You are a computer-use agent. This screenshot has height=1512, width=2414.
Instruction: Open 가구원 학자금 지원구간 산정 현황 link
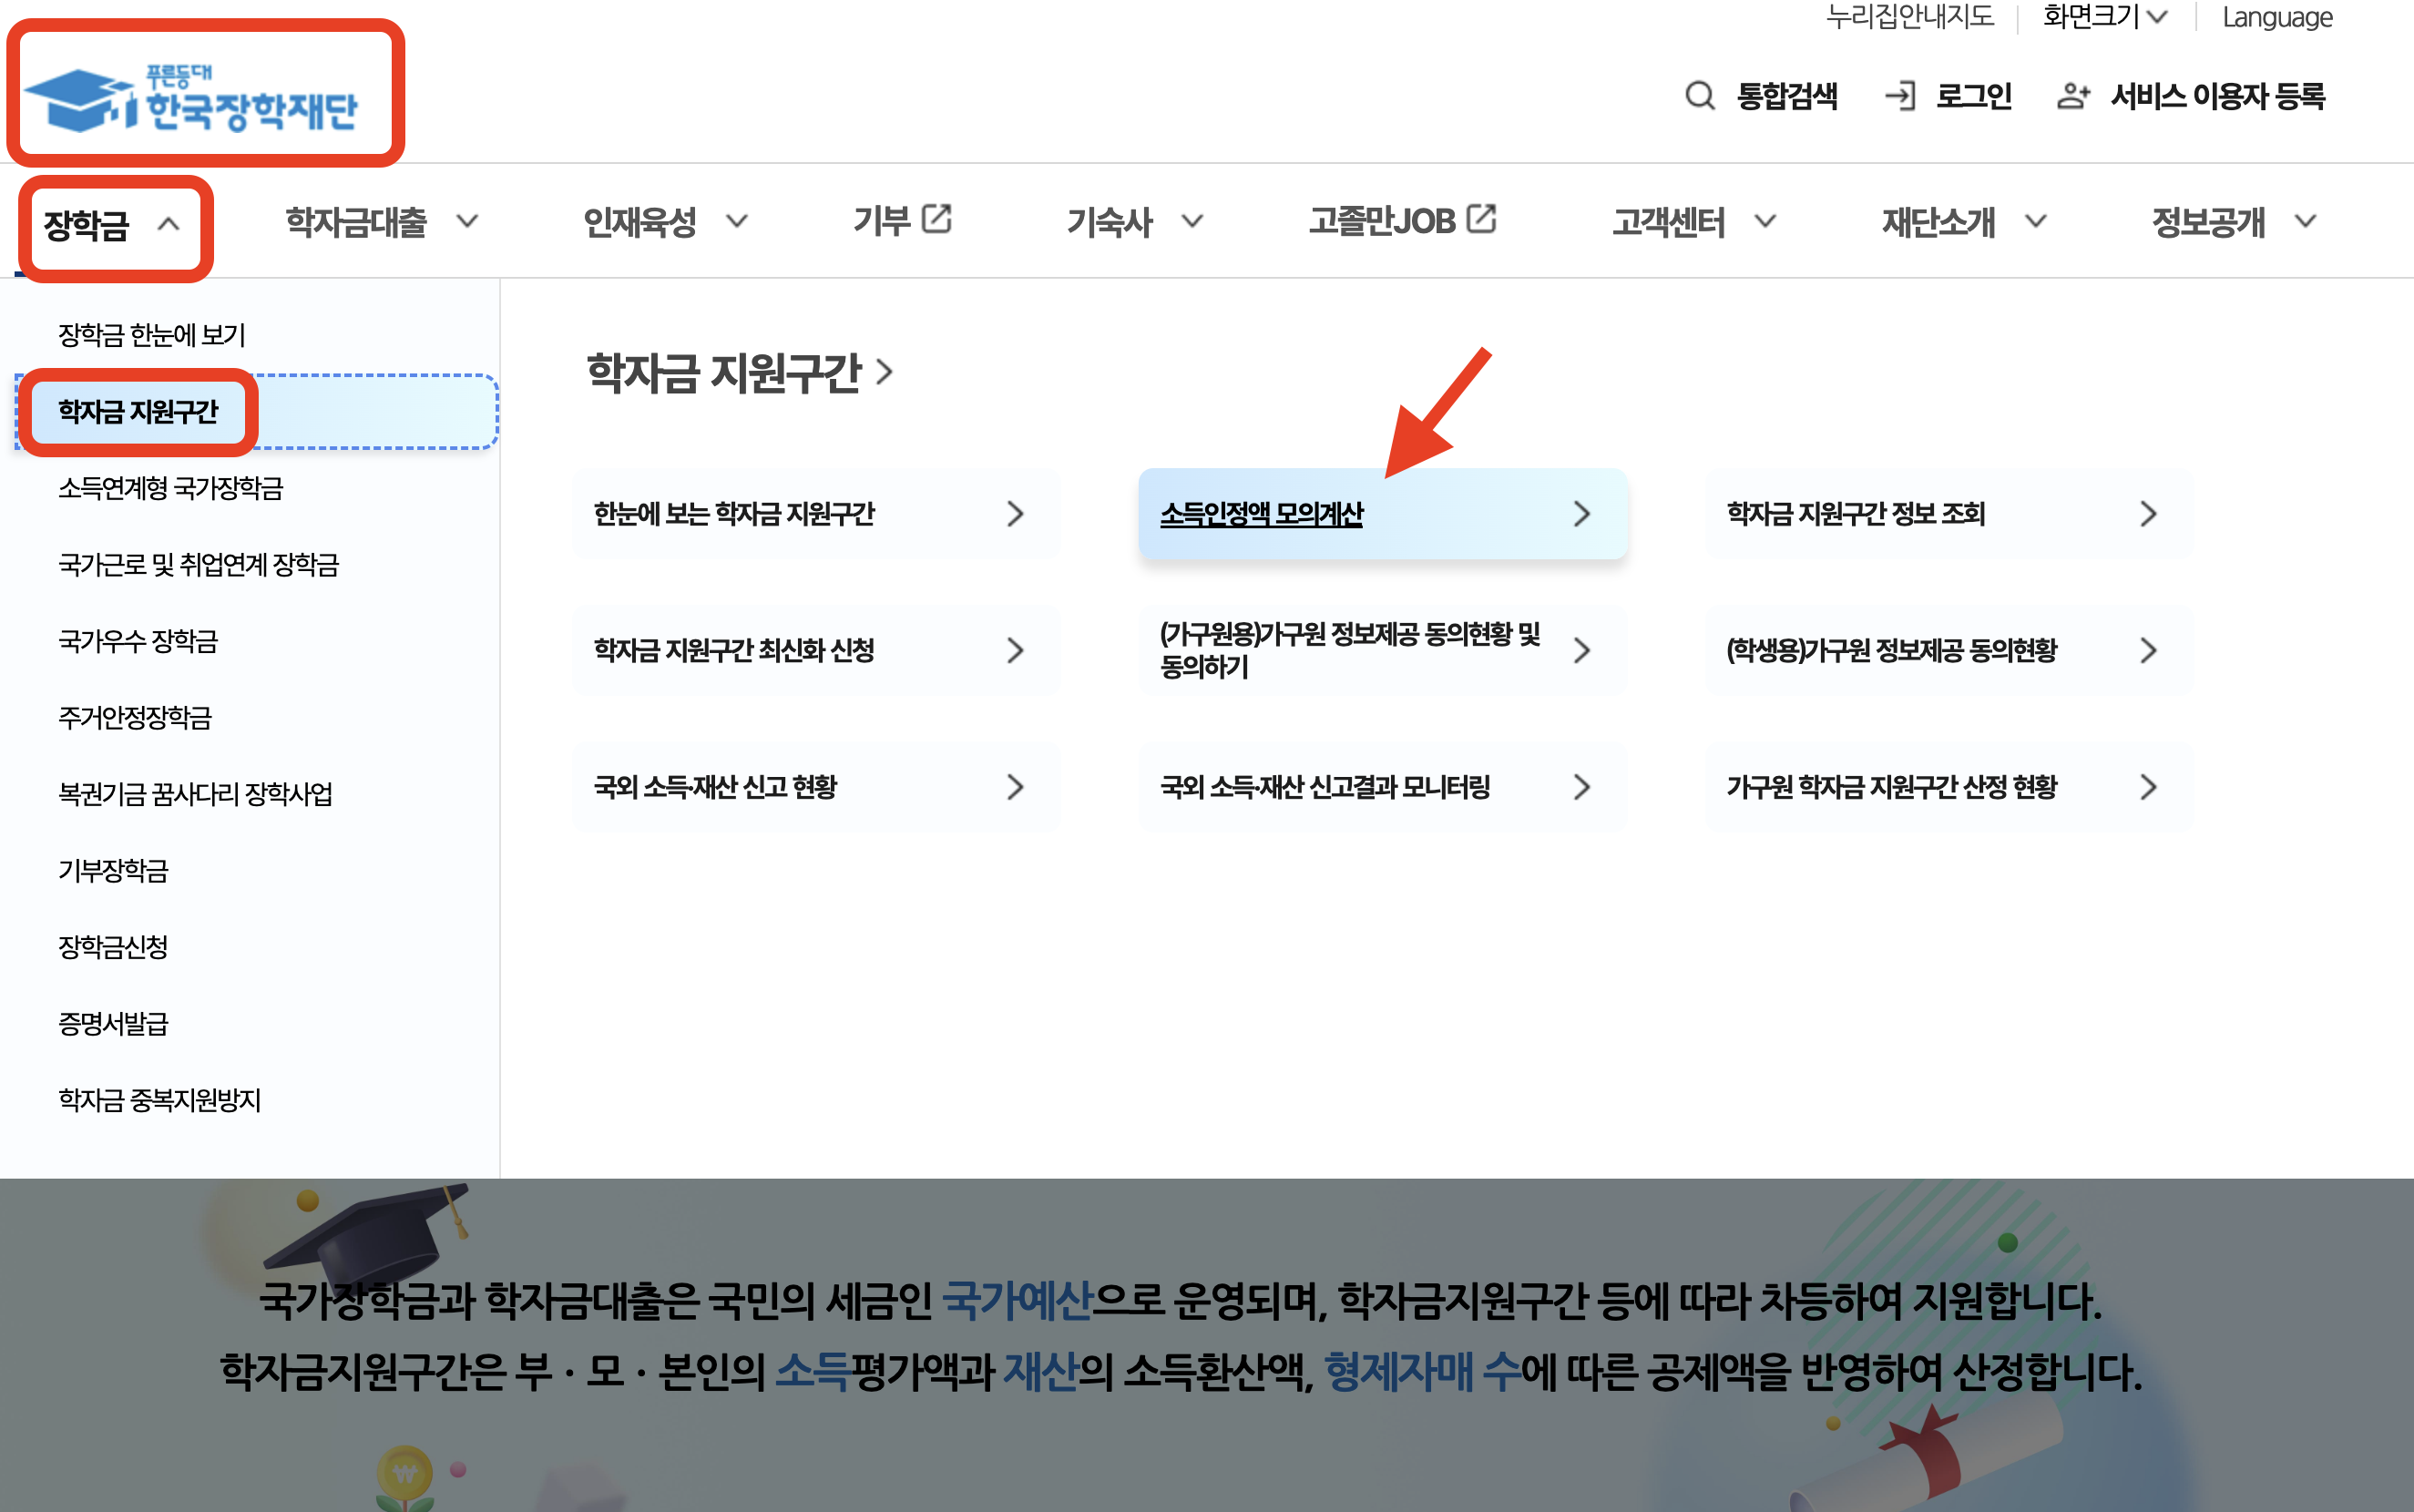tap(1892, 788)
